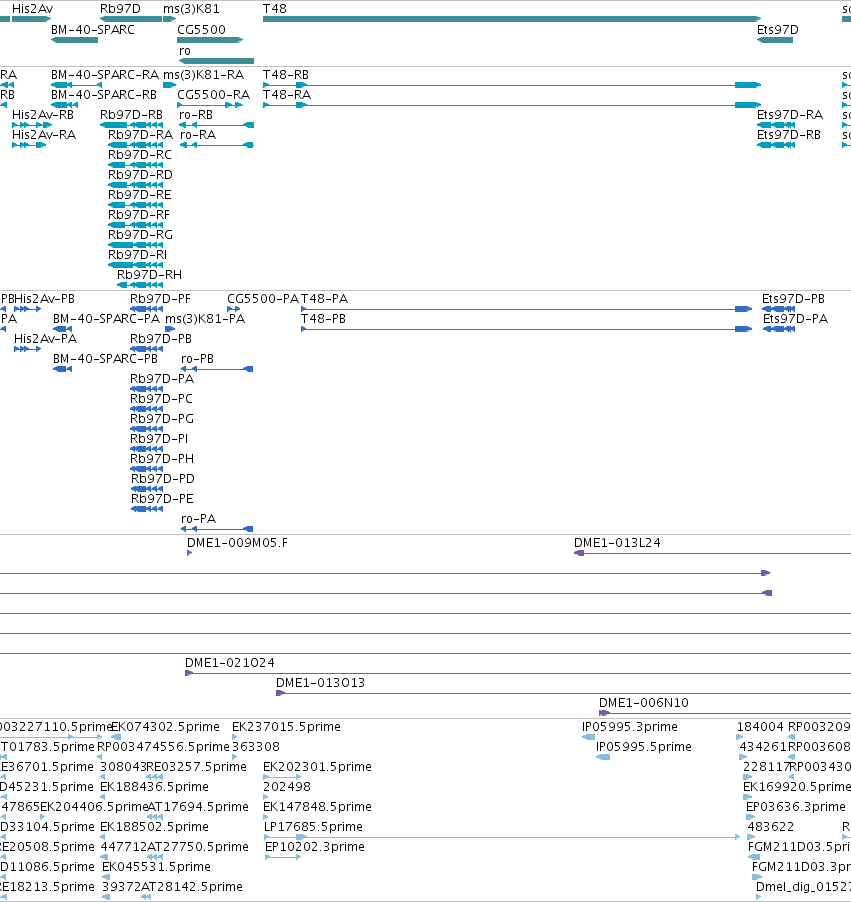Click the ro-PA protein label
Image resolution: width=851 pixels, height=902 pixels.
point(199,519)
